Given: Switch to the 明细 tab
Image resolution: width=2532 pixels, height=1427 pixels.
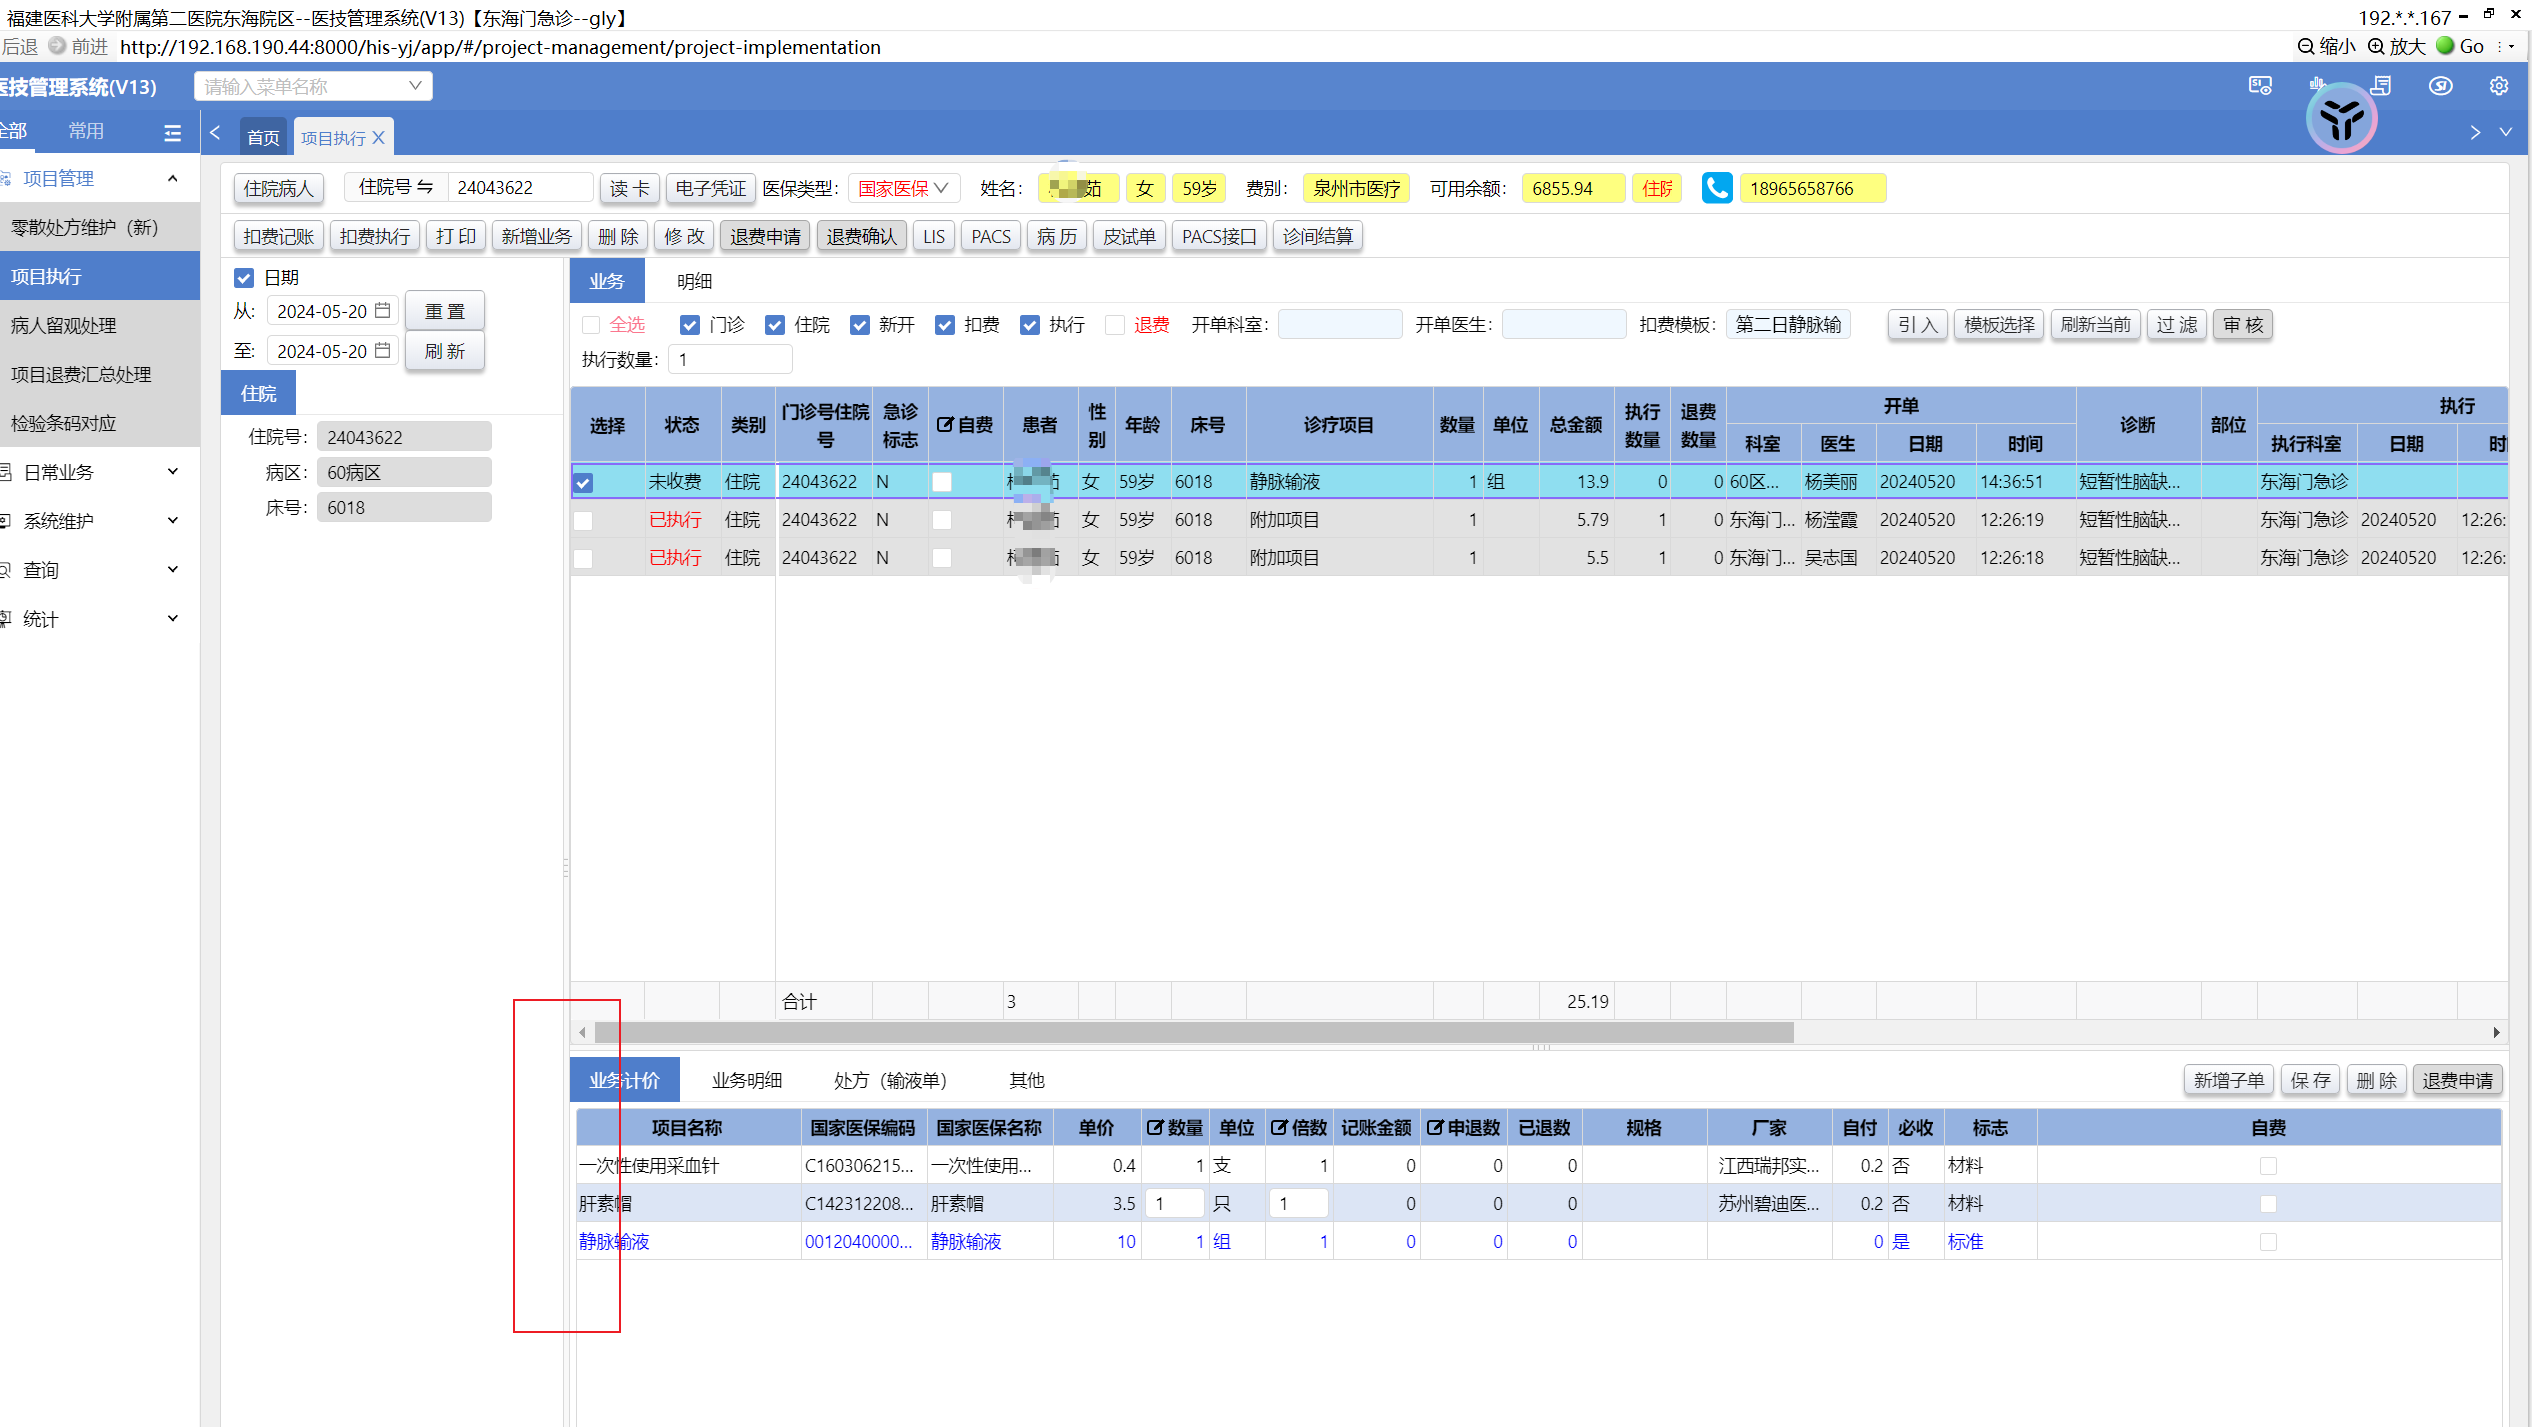Looking at the screenshot, I should coord(694,281).
